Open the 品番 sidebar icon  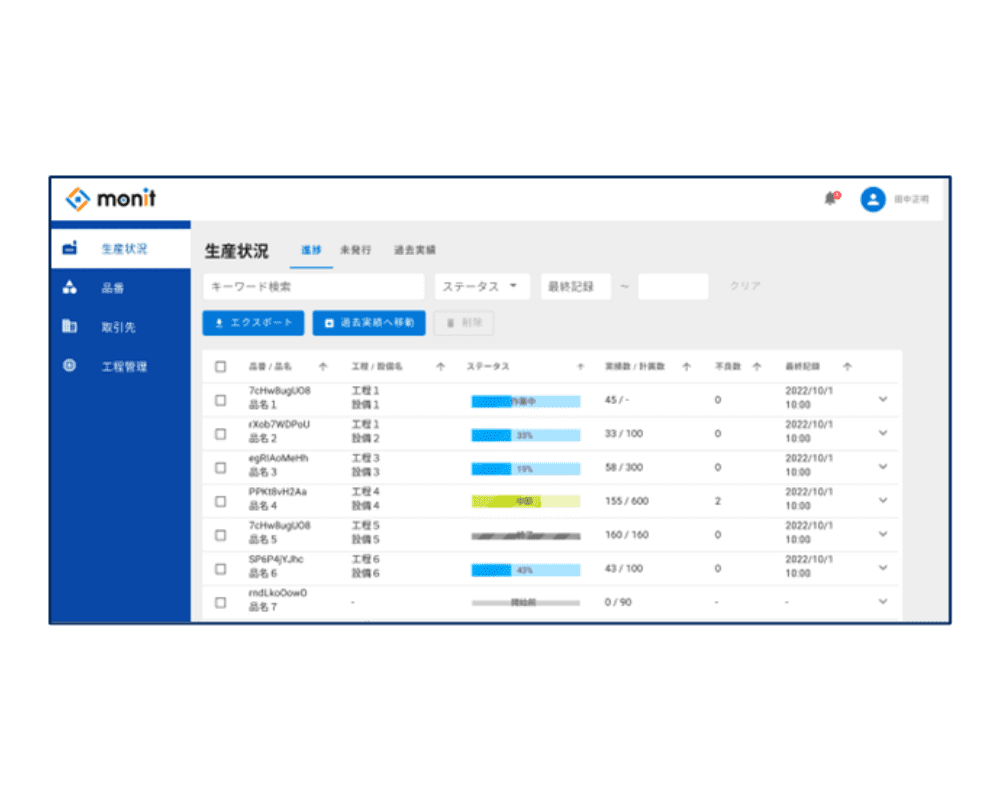click(x=69, y=288)
